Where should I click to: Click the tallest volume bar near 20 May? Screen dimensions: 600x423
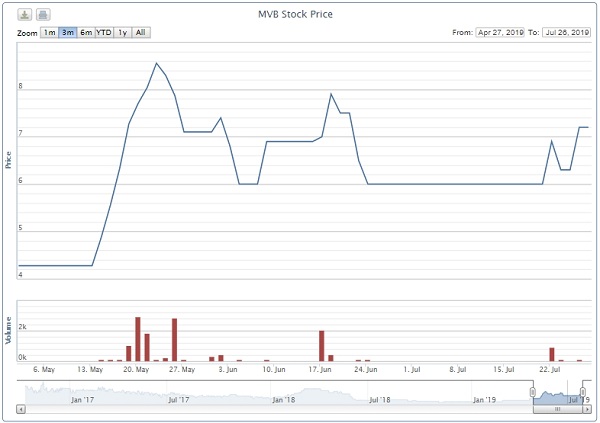[x=137, y=339]
